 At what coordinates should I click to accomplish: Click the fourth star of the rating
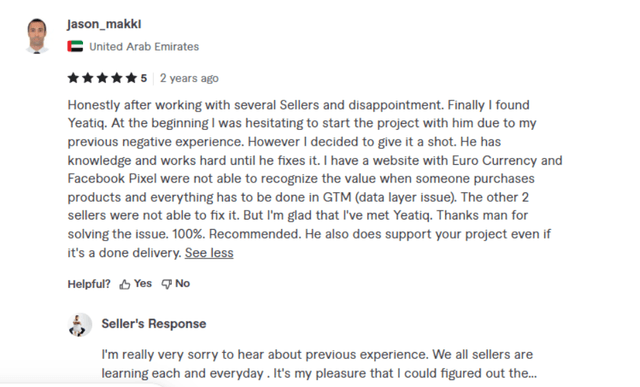117,78
